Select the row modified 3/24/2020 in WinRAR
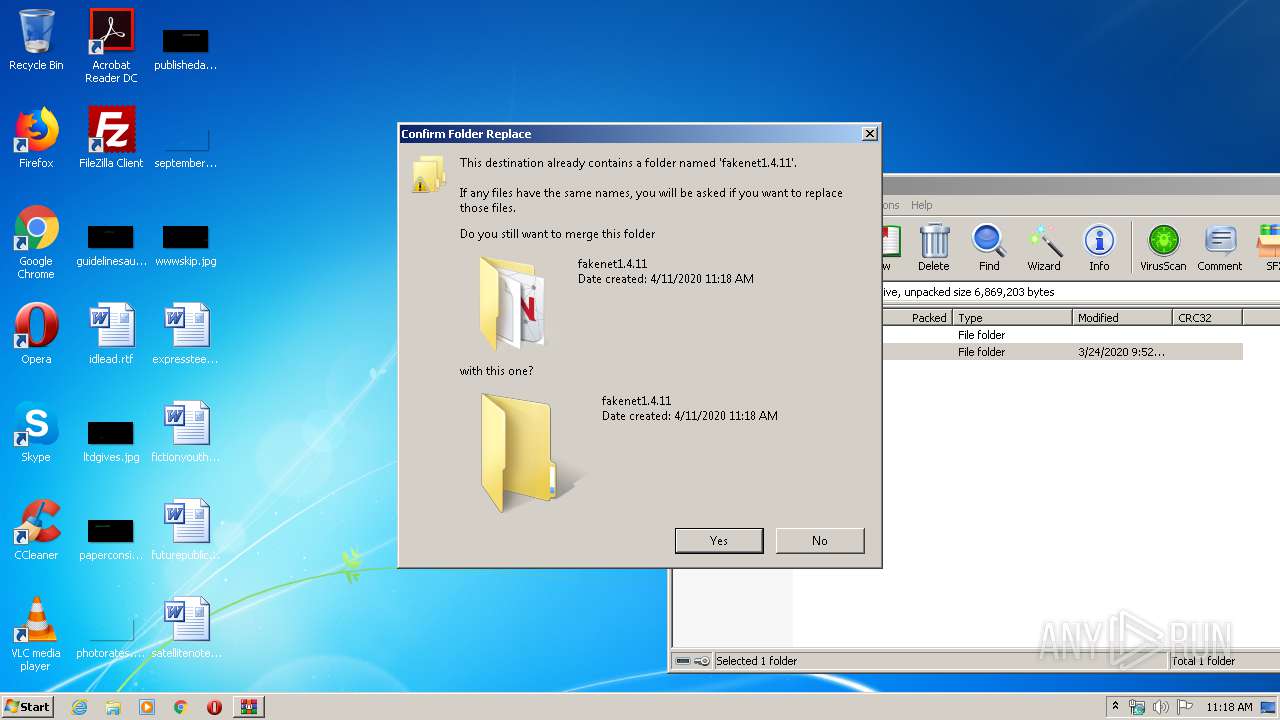Image resolution: width=1280 pixels, height=720 pixels. (x=1062, y=352)
